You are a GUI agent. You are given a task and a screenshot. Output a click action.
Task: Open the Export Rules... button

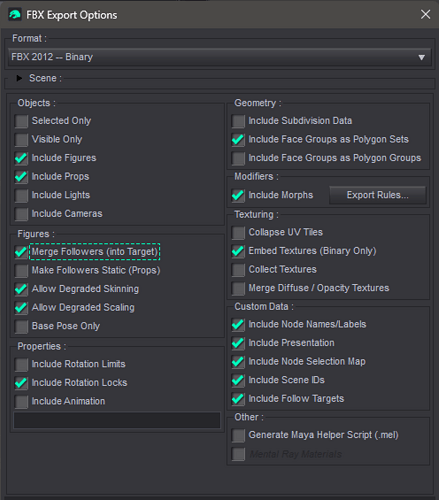pyautogui.click(x=378, y=195)
